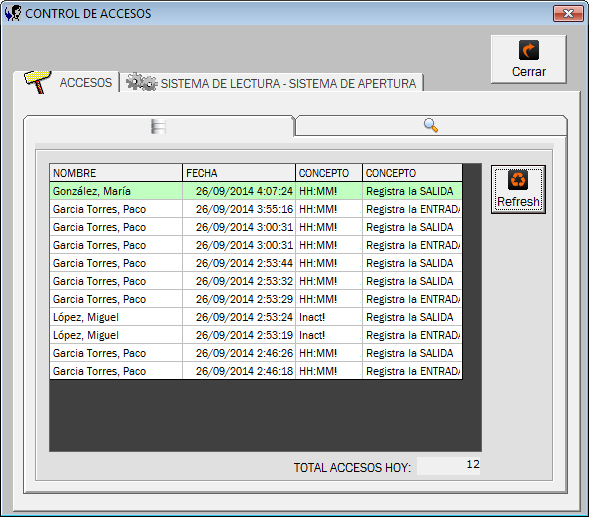Screen dimensions: 589x517
Task: Open the magnifying glass search tab
Action: (431, 125)
